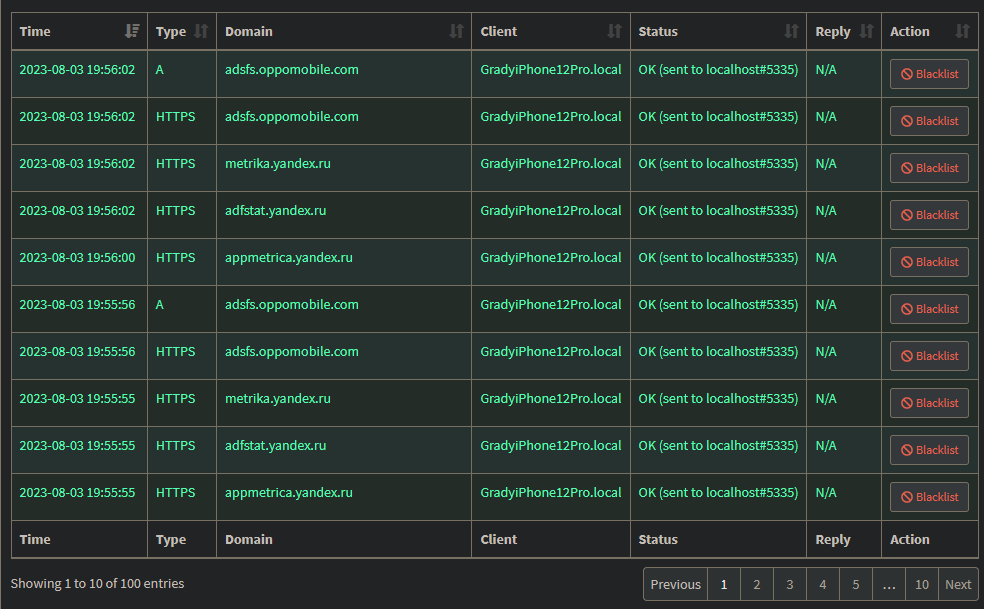The width and height of the screenshot is (984, 609).
Task: Click the footer Status column label
Action: [658, 539]
